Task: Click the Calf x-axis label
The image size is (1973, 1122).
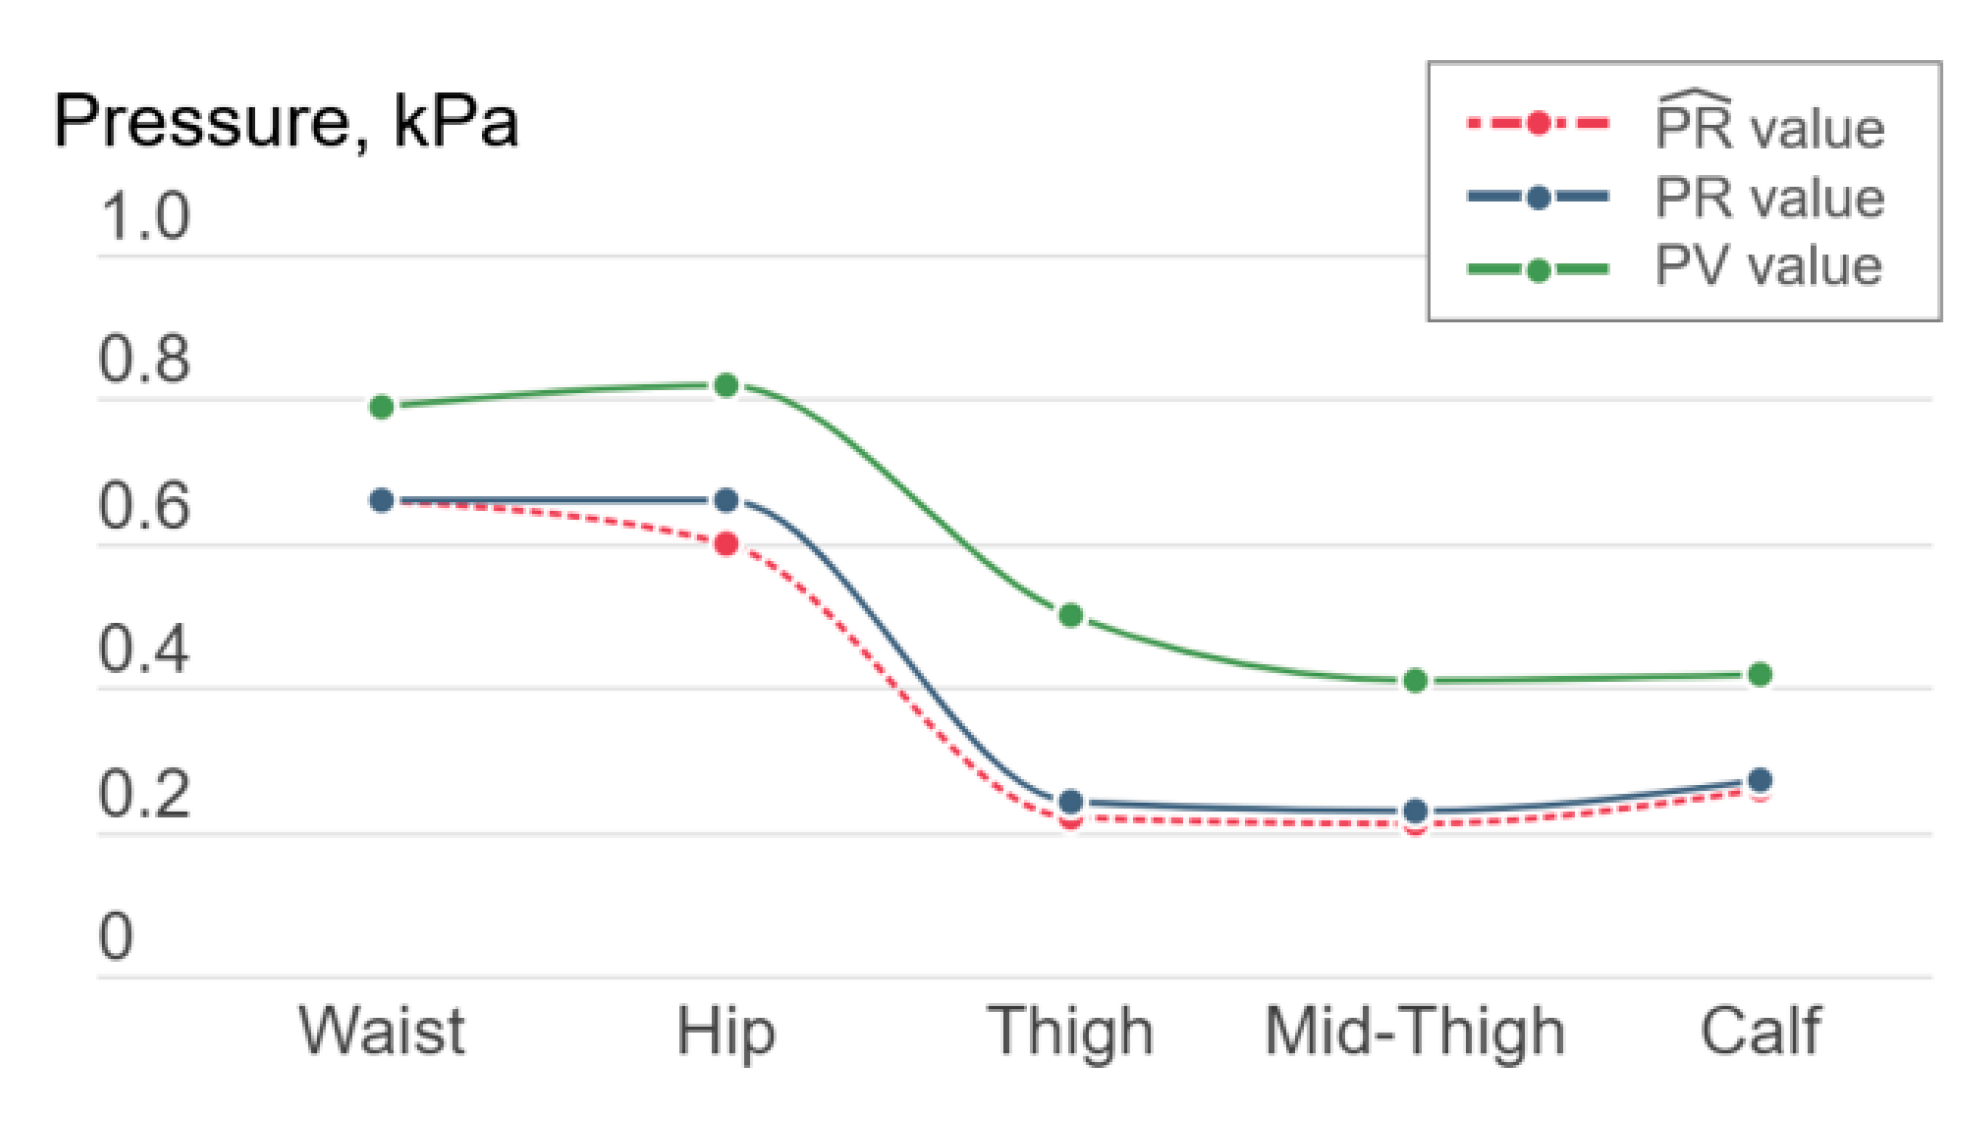Action: click(1760, 1032)
